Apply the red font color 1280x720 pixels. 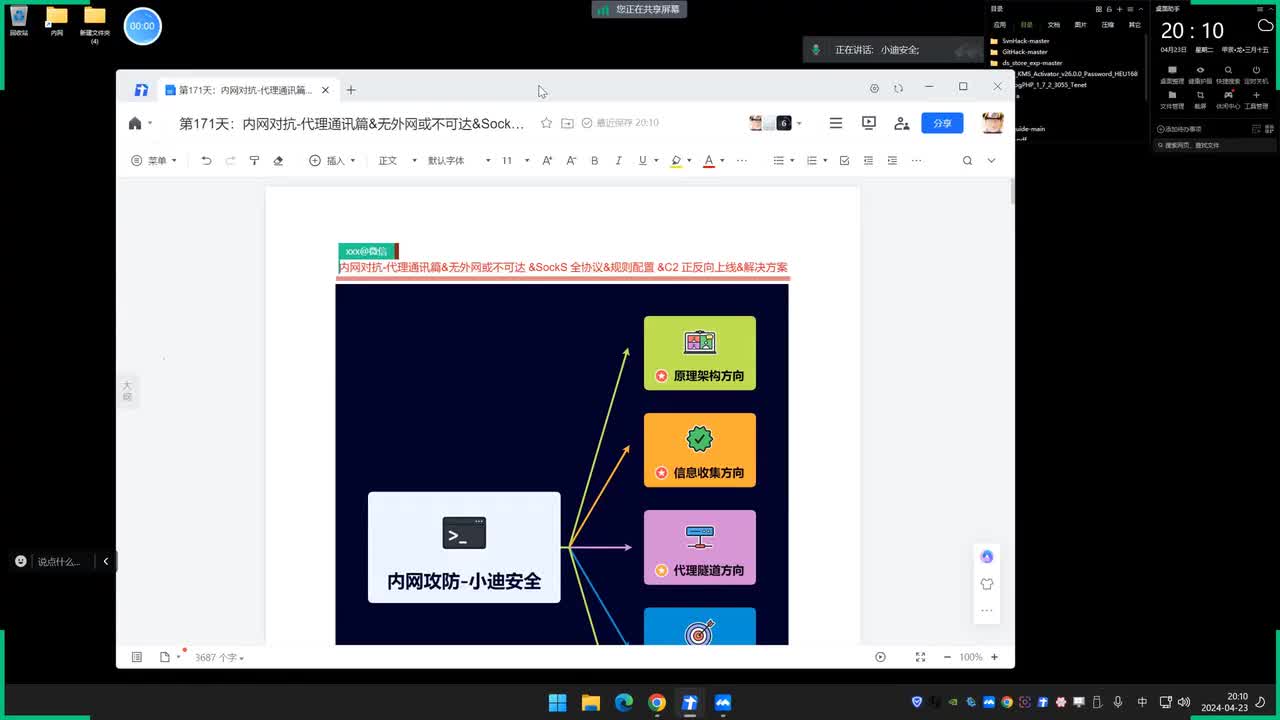[x=709, y=160]
